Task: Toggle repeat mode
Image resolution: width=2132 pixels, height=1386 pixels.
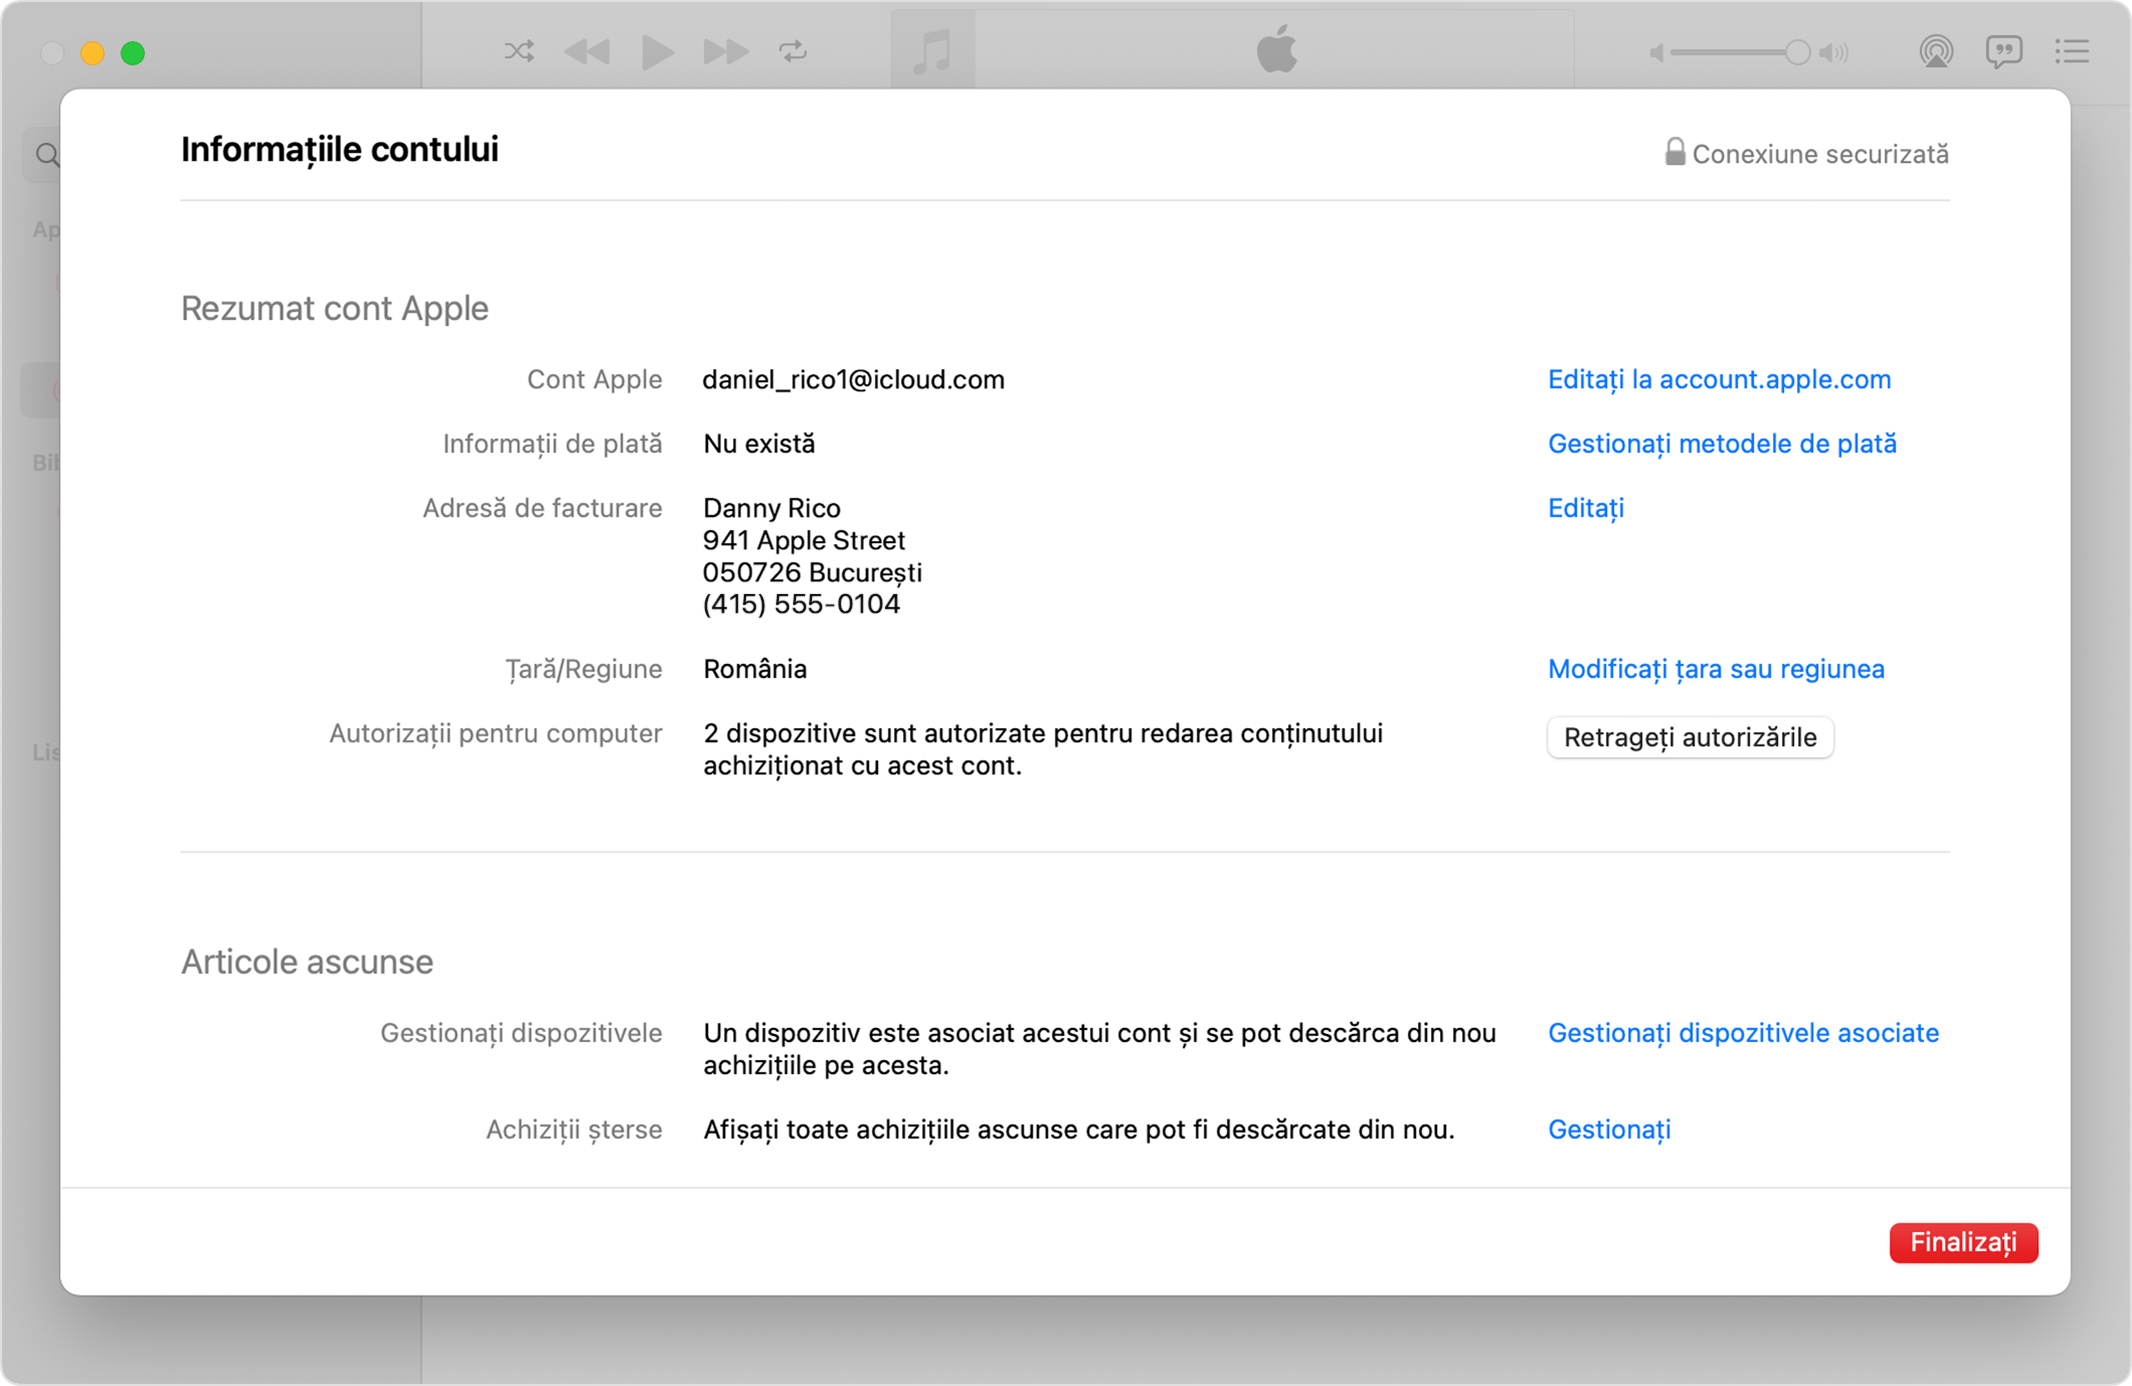Action: (x=793, y=51)
